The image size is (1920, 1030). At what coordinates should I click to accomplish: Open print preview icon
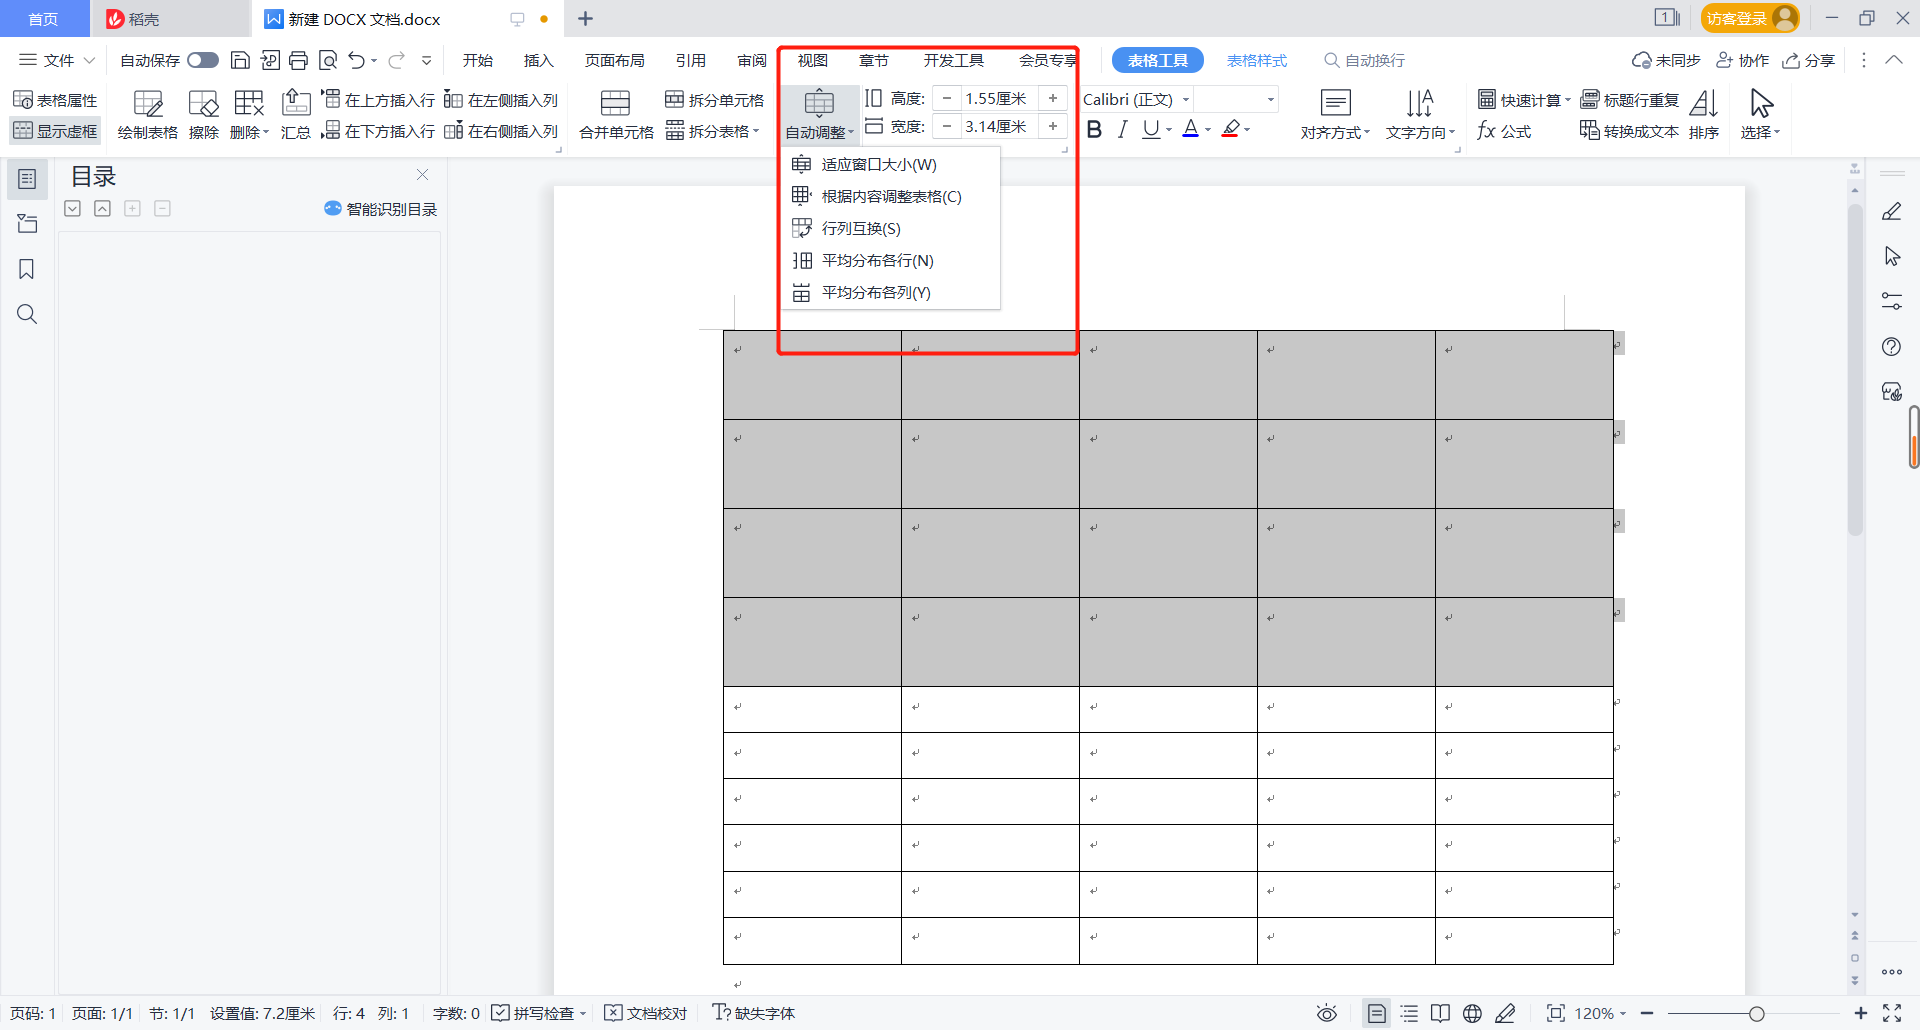point(328,60)
